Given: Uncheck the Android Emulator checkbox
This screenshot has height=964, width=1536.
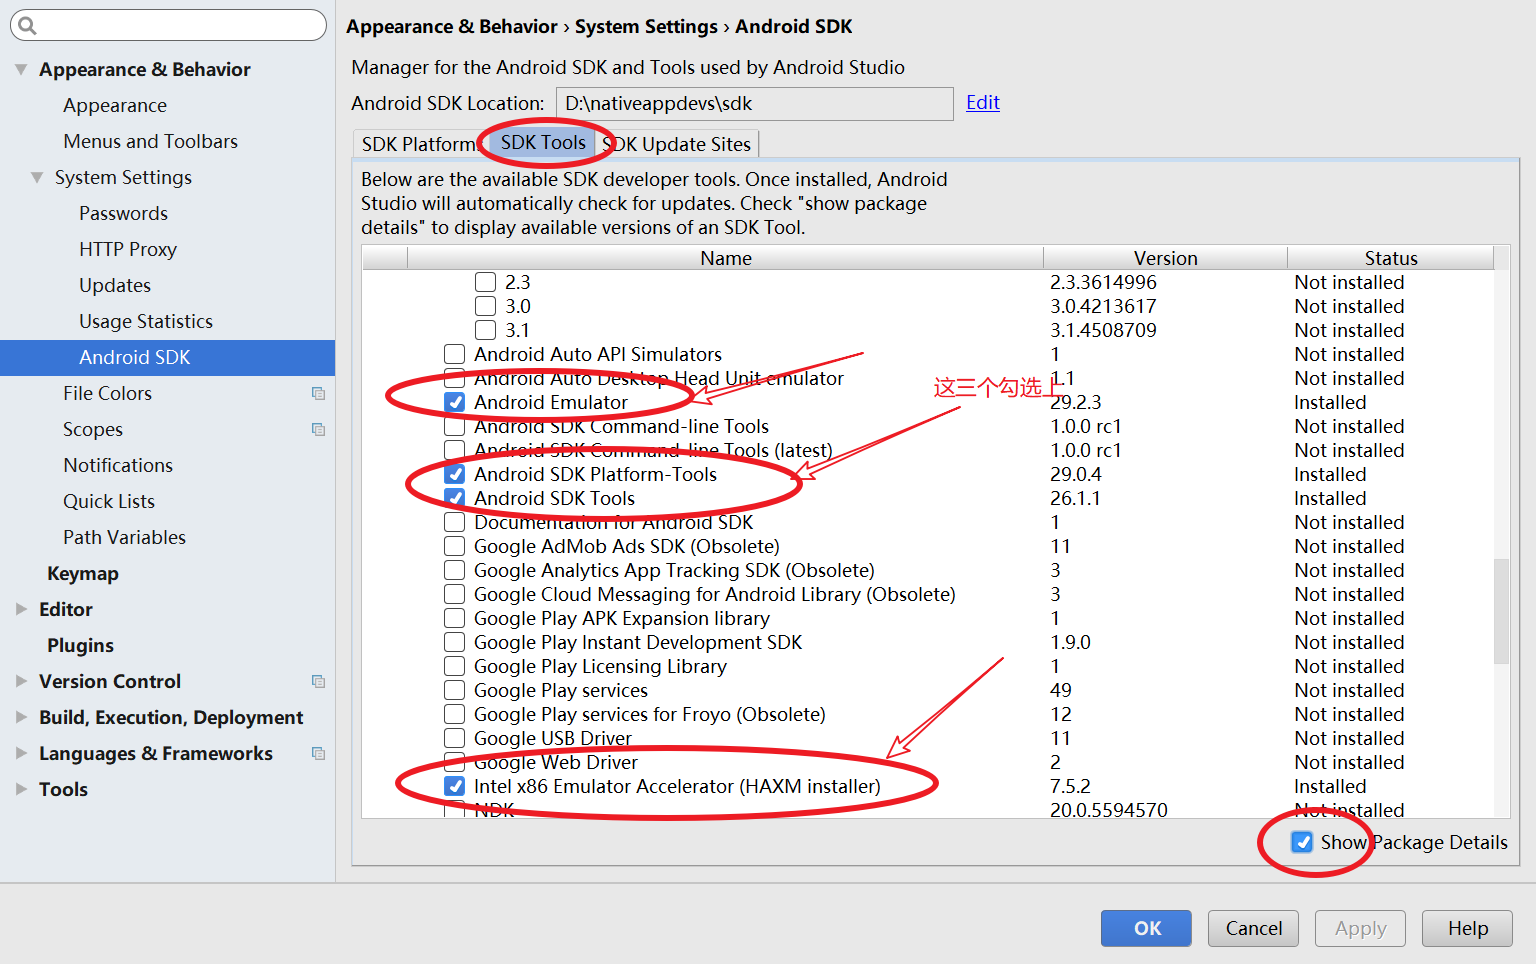Looking at the screenshot, I should tap(454, 402).
